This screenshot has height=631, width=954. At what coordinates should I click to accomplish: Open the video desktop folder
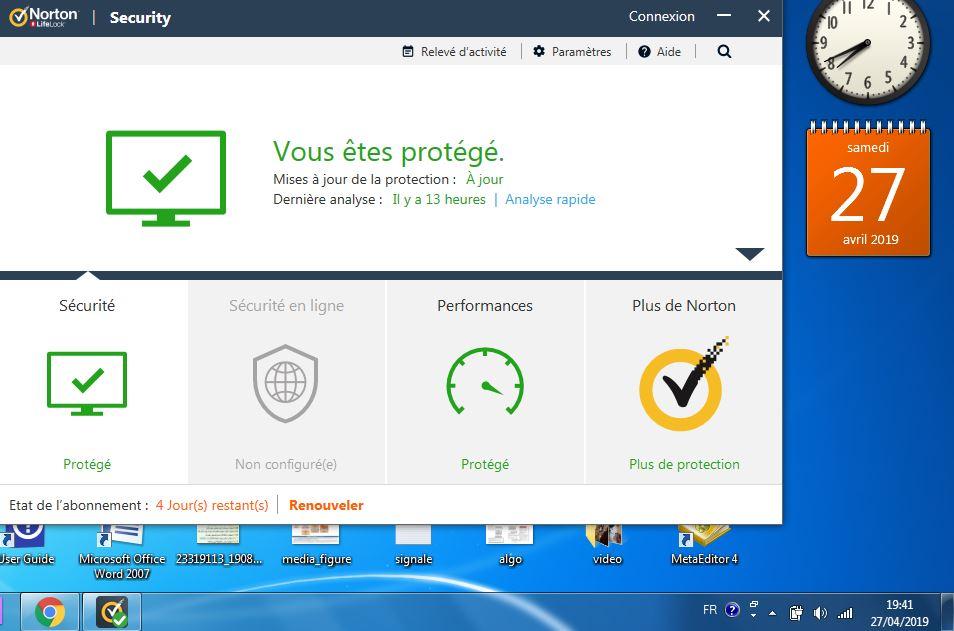coord(607,545)
